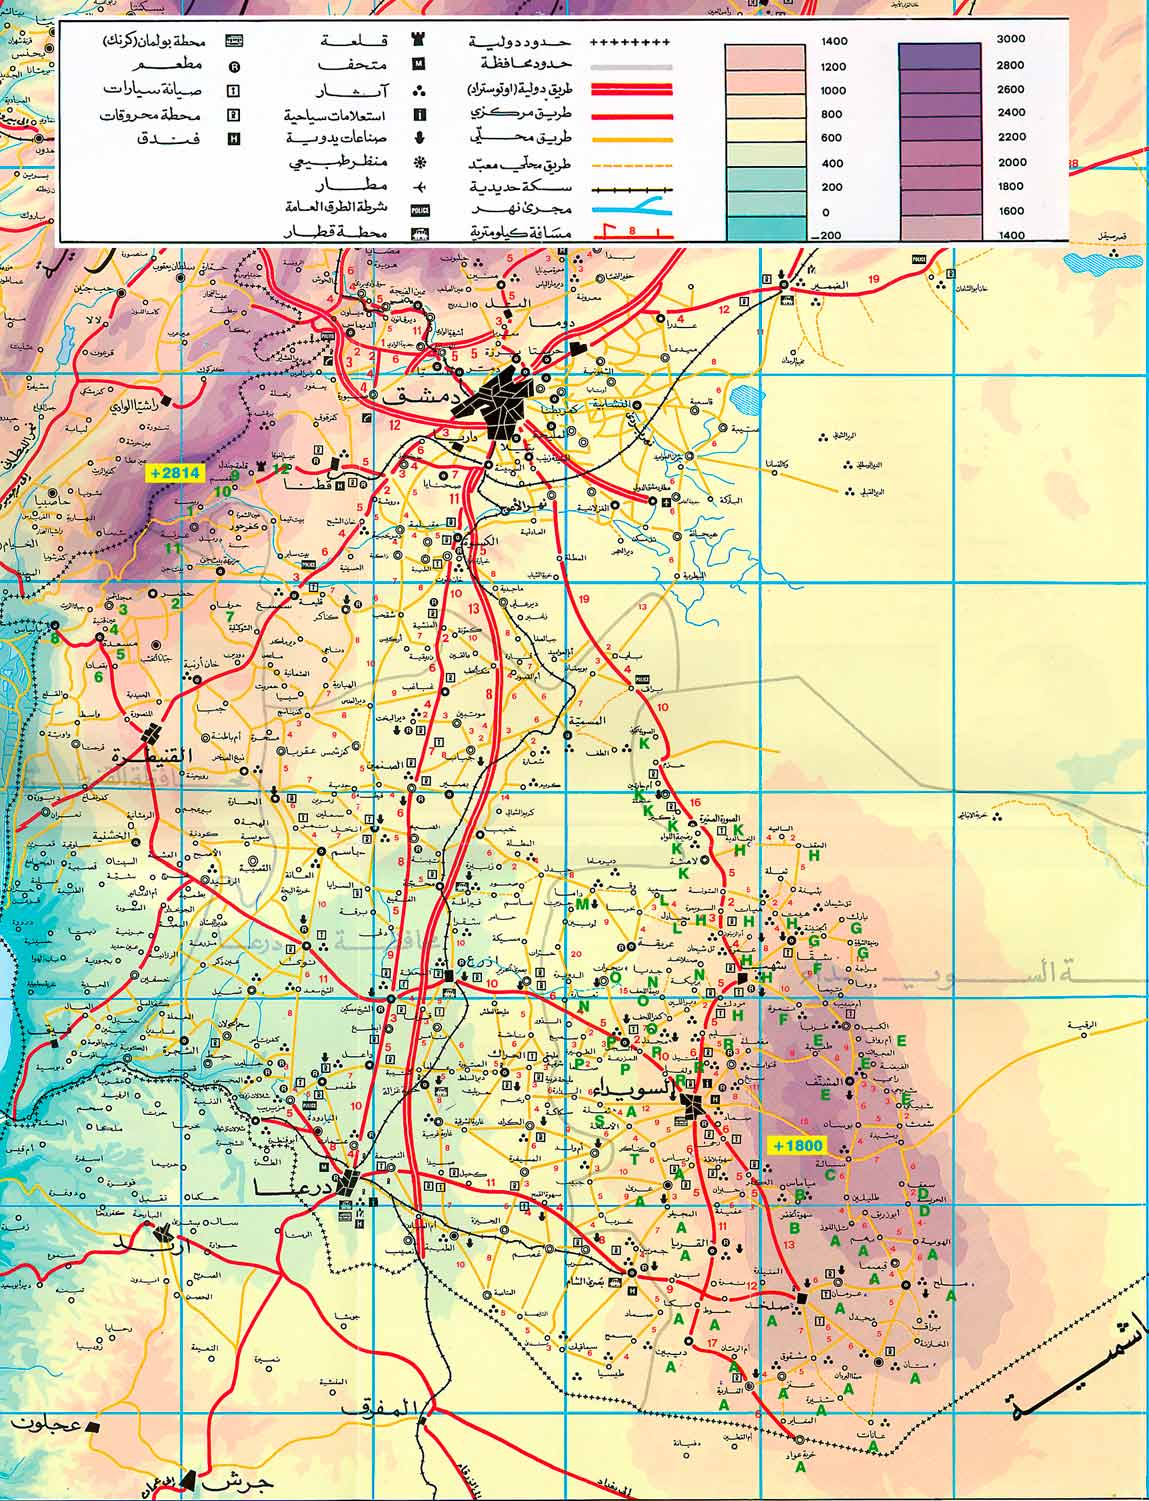Image resolution: width=1149 pixels, height=1501 pixels.
Task: Select the teal -200 m elevation swatch
Action: [x=765, y=228]
